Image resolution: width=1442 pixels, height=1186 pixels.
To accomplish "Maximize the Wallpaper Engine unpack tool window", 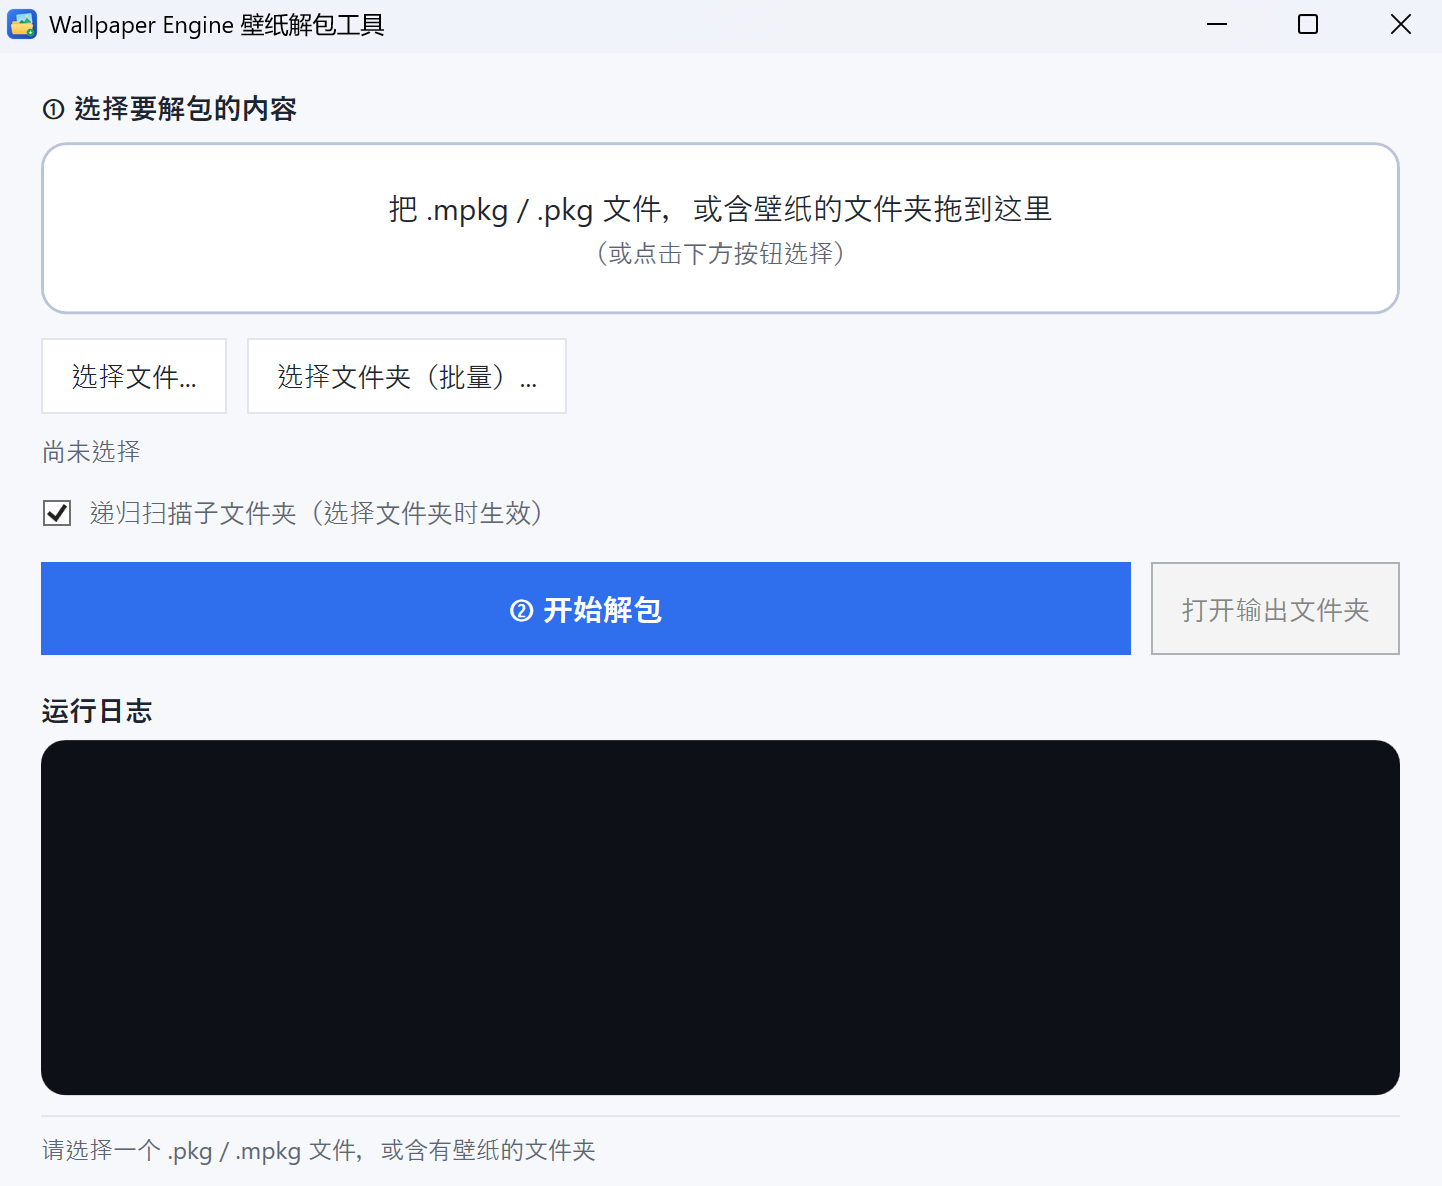I will 1308,24.
